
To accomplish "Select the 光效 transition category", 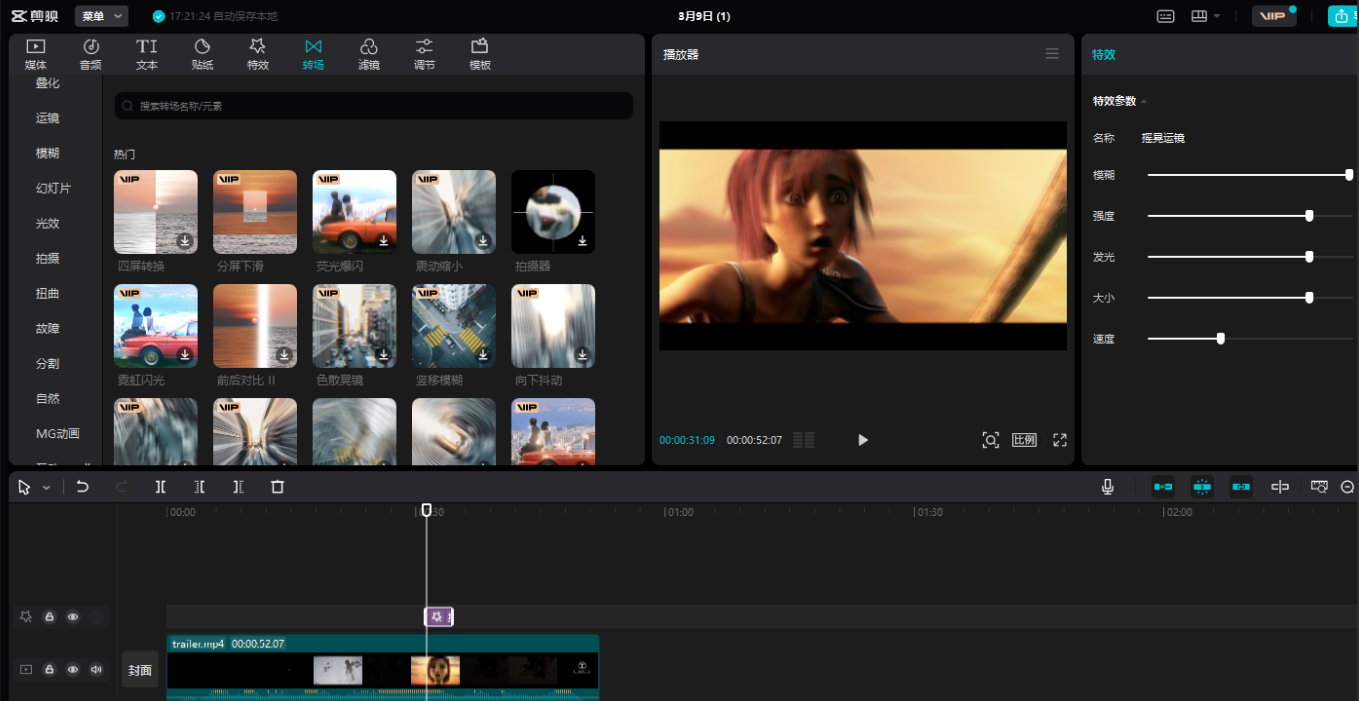I will (x=48, y=223).
